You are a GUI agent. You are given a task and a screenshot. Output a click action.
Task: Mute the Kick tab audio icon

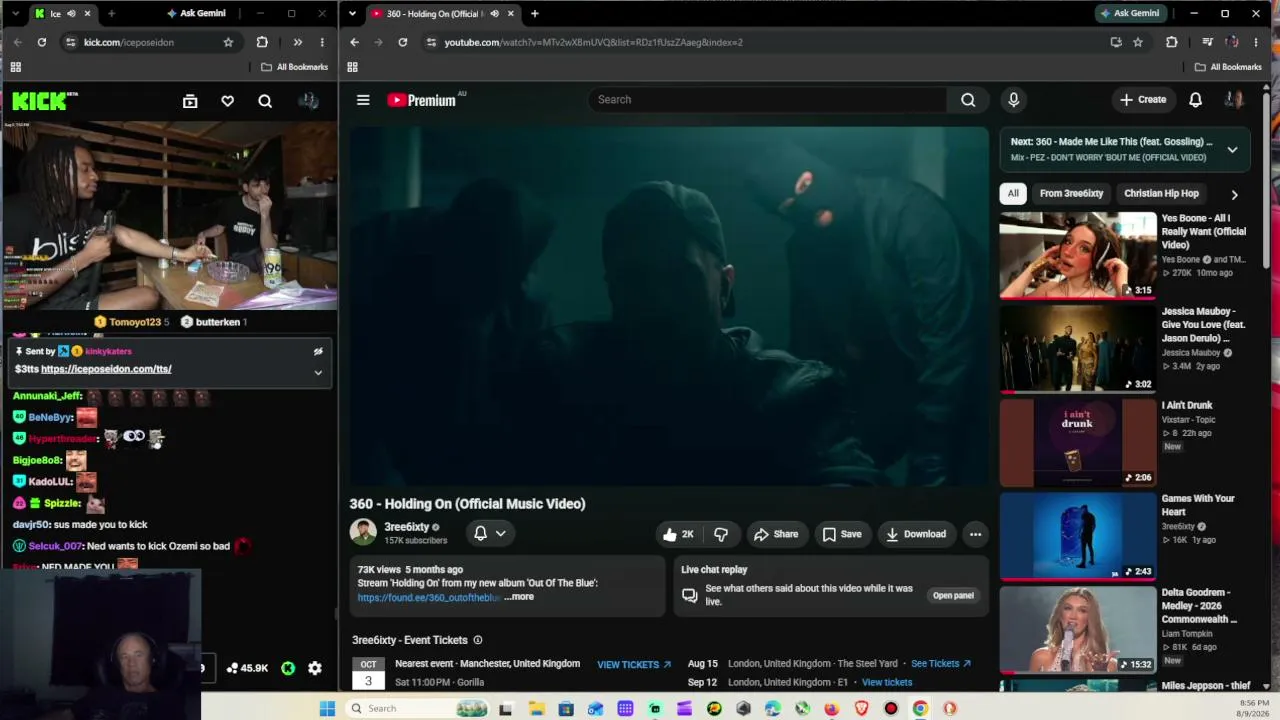point(71,13)
